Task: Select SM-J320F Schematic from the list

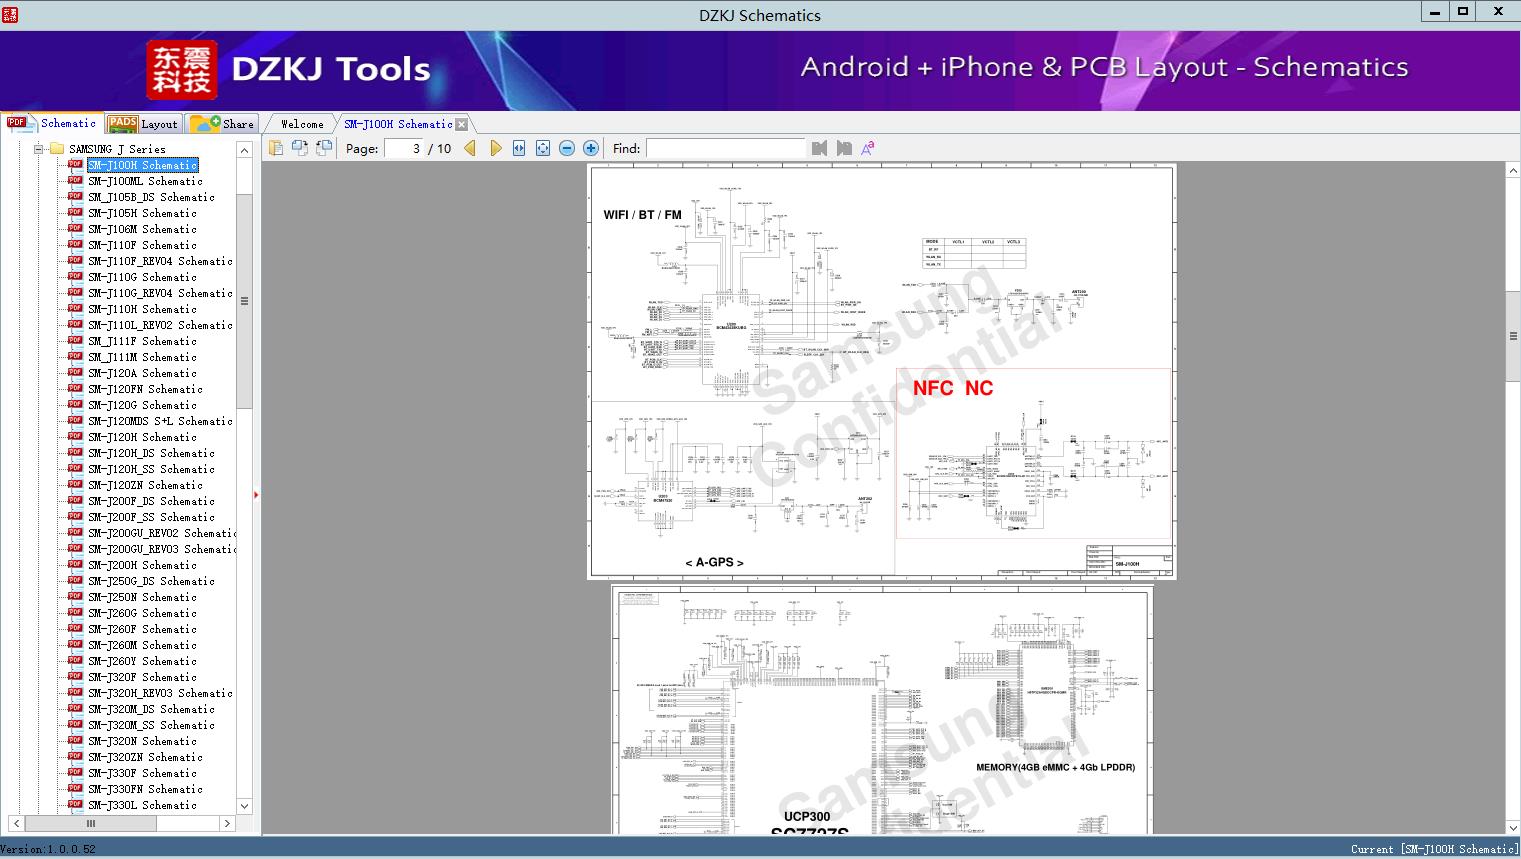Action: click(142, 677)
